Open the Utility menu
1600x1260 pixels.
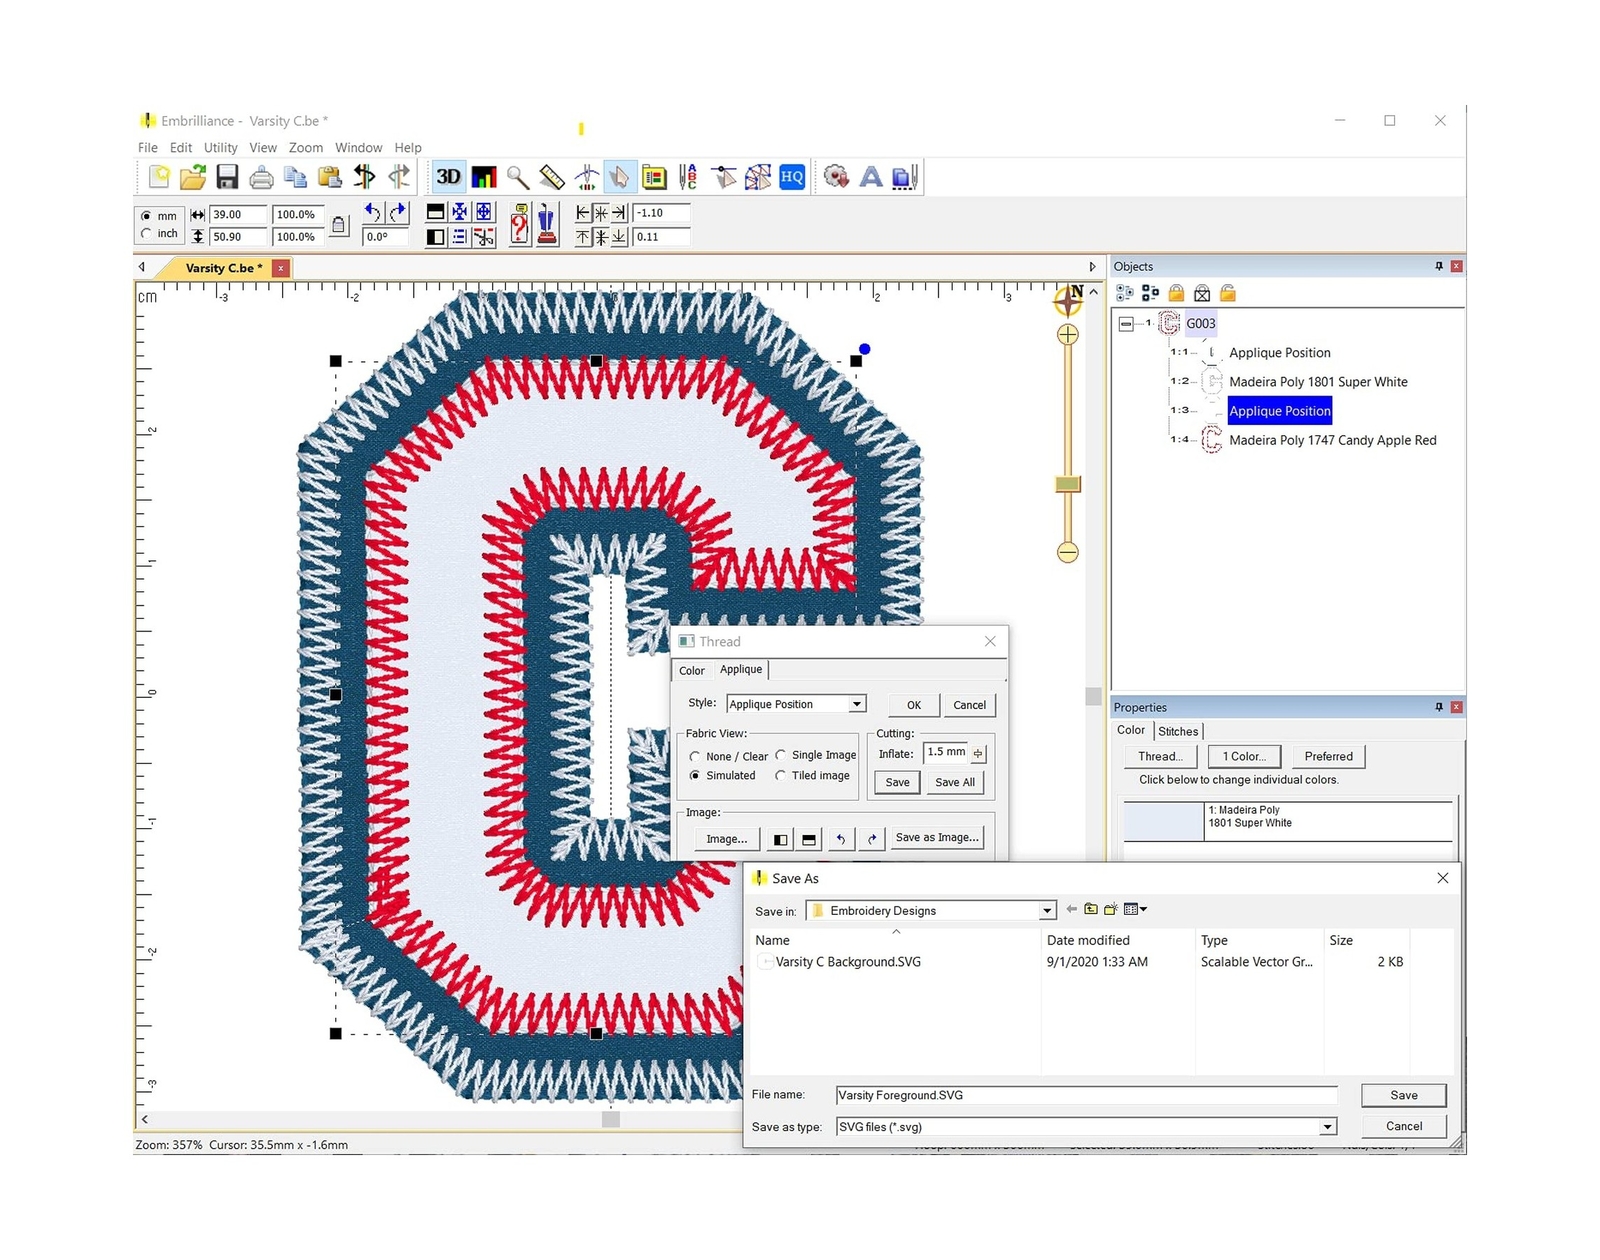(220, 147)
